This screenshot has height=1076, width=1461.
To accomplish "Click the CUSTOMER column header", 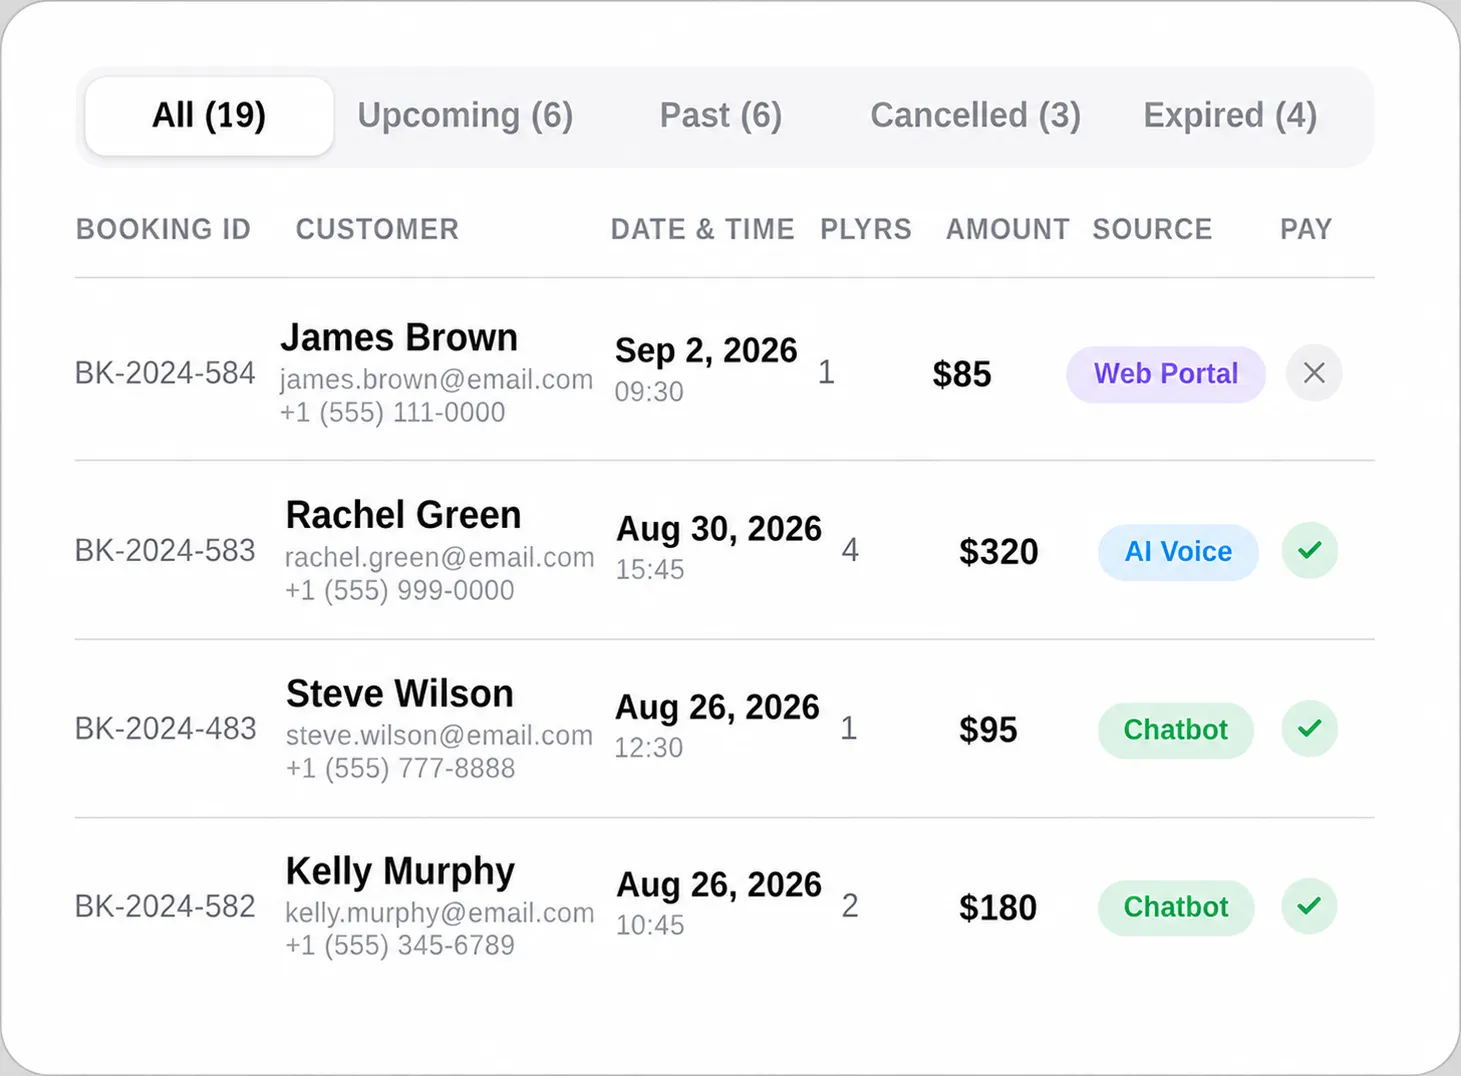I will pyautogui.click(x=377, y=230).
